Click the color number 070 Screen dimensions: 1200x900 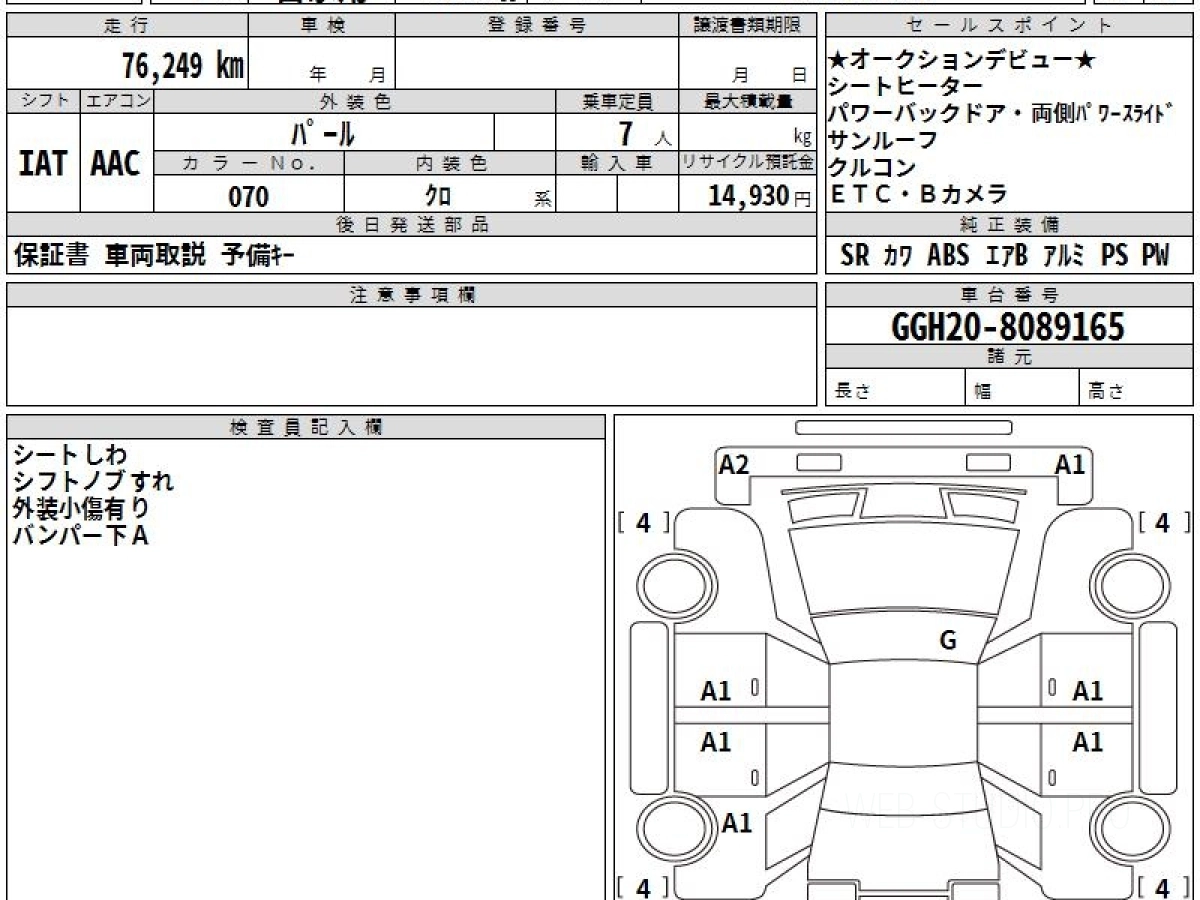[x=249, y=196]
